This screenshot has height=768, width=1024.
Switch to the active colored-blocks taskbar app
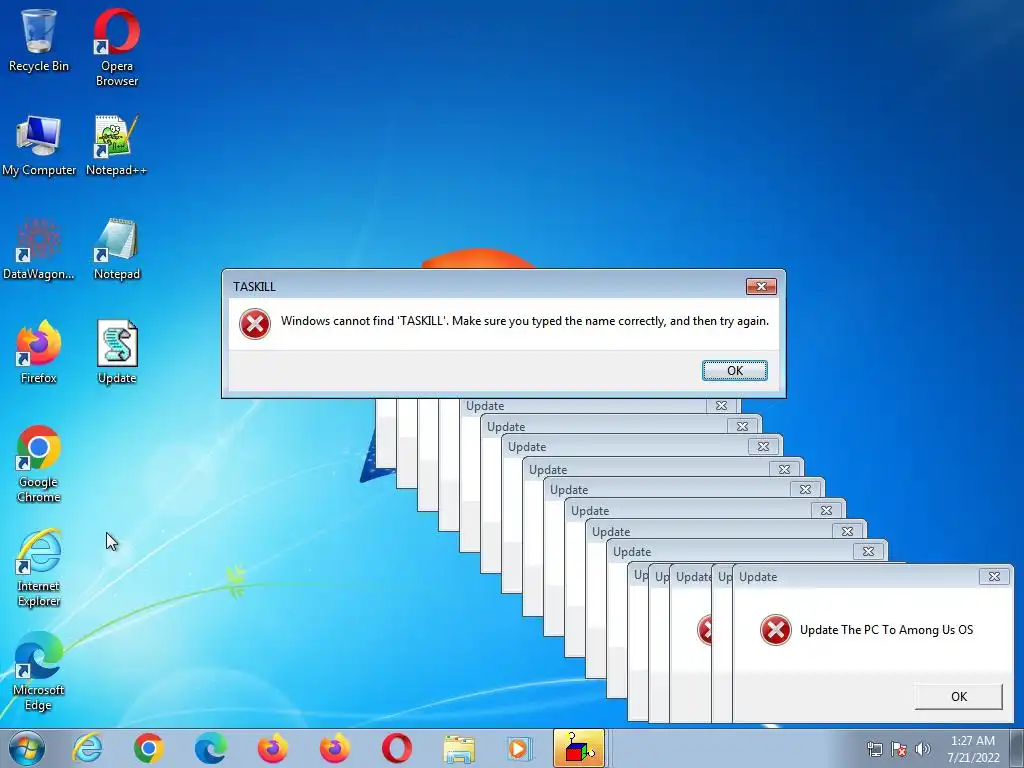[579, 748]
